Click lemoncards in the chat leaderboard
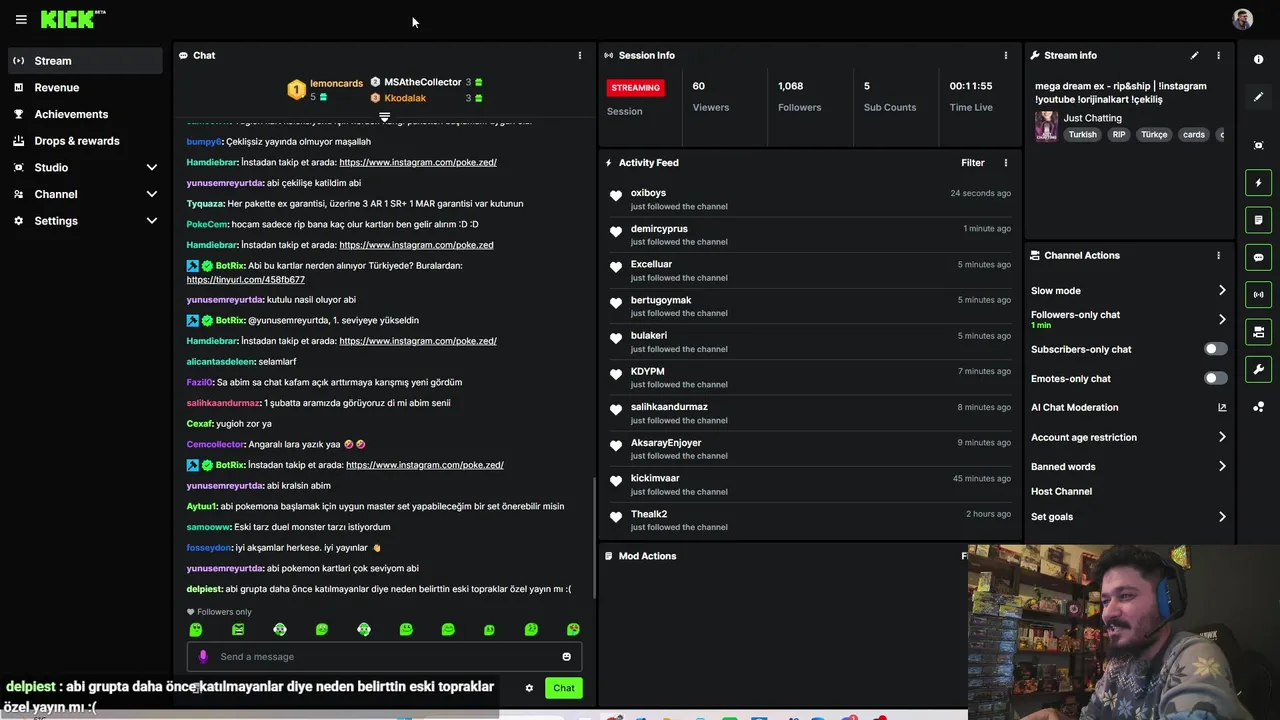This screenshot has height=720, width=1280. click(x=336, y=84)
